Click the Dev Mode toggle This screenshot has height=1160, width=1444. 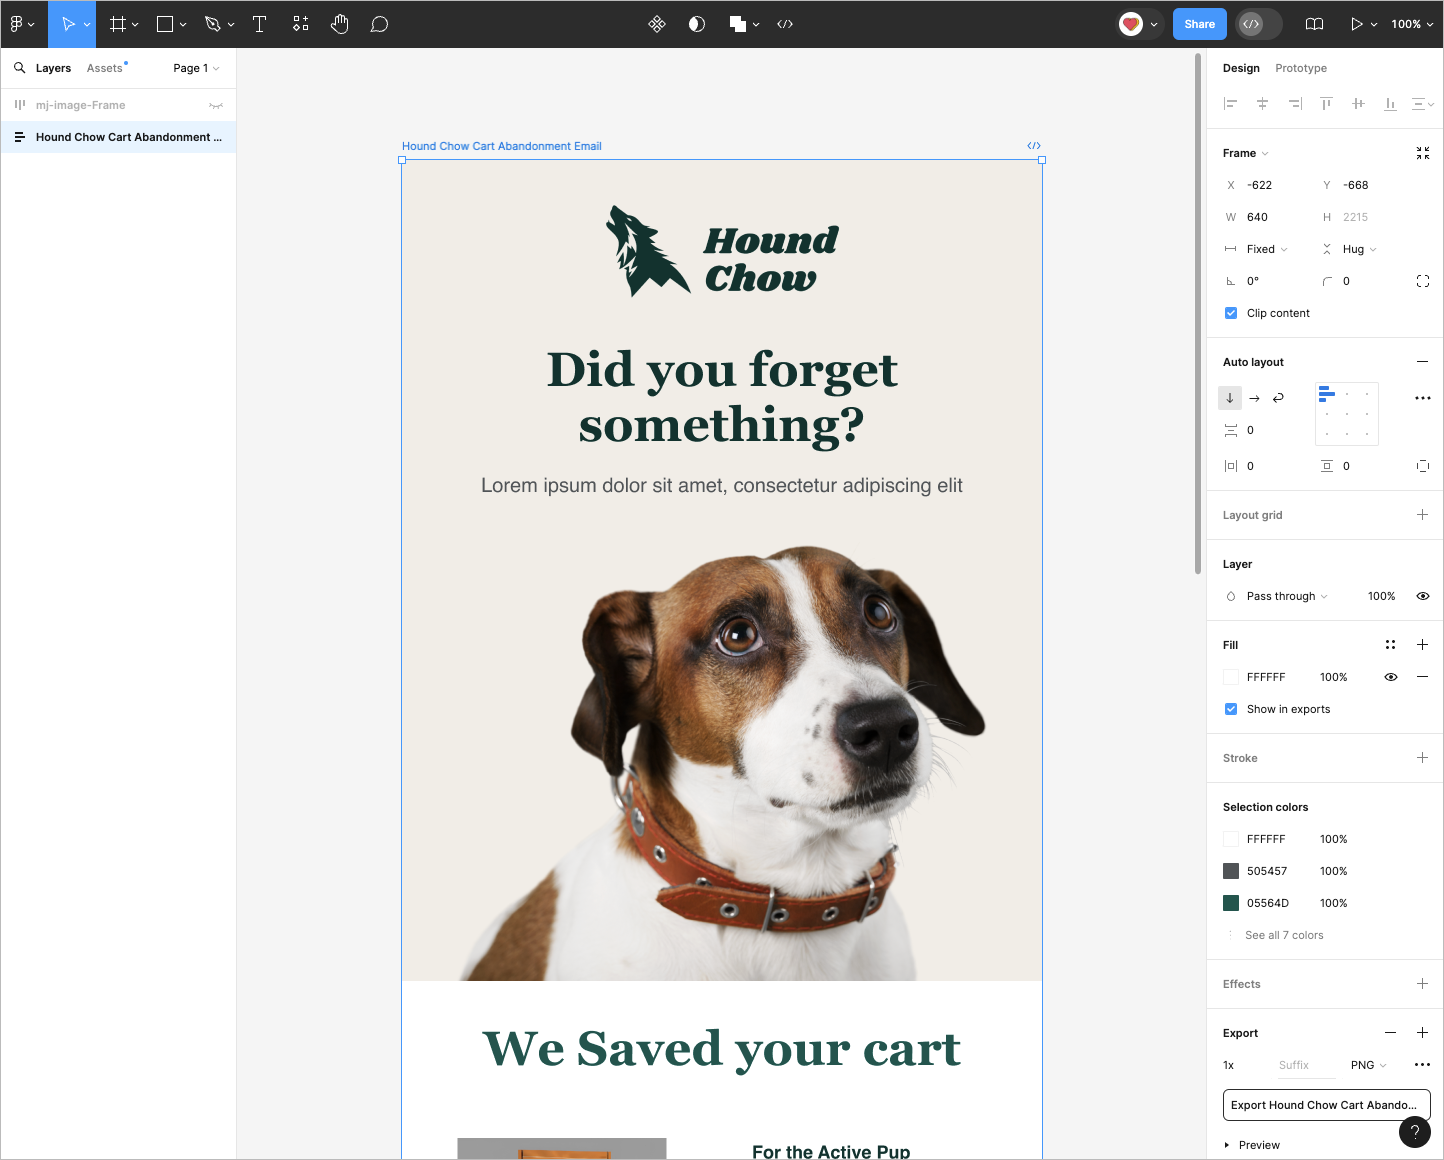1258,24
